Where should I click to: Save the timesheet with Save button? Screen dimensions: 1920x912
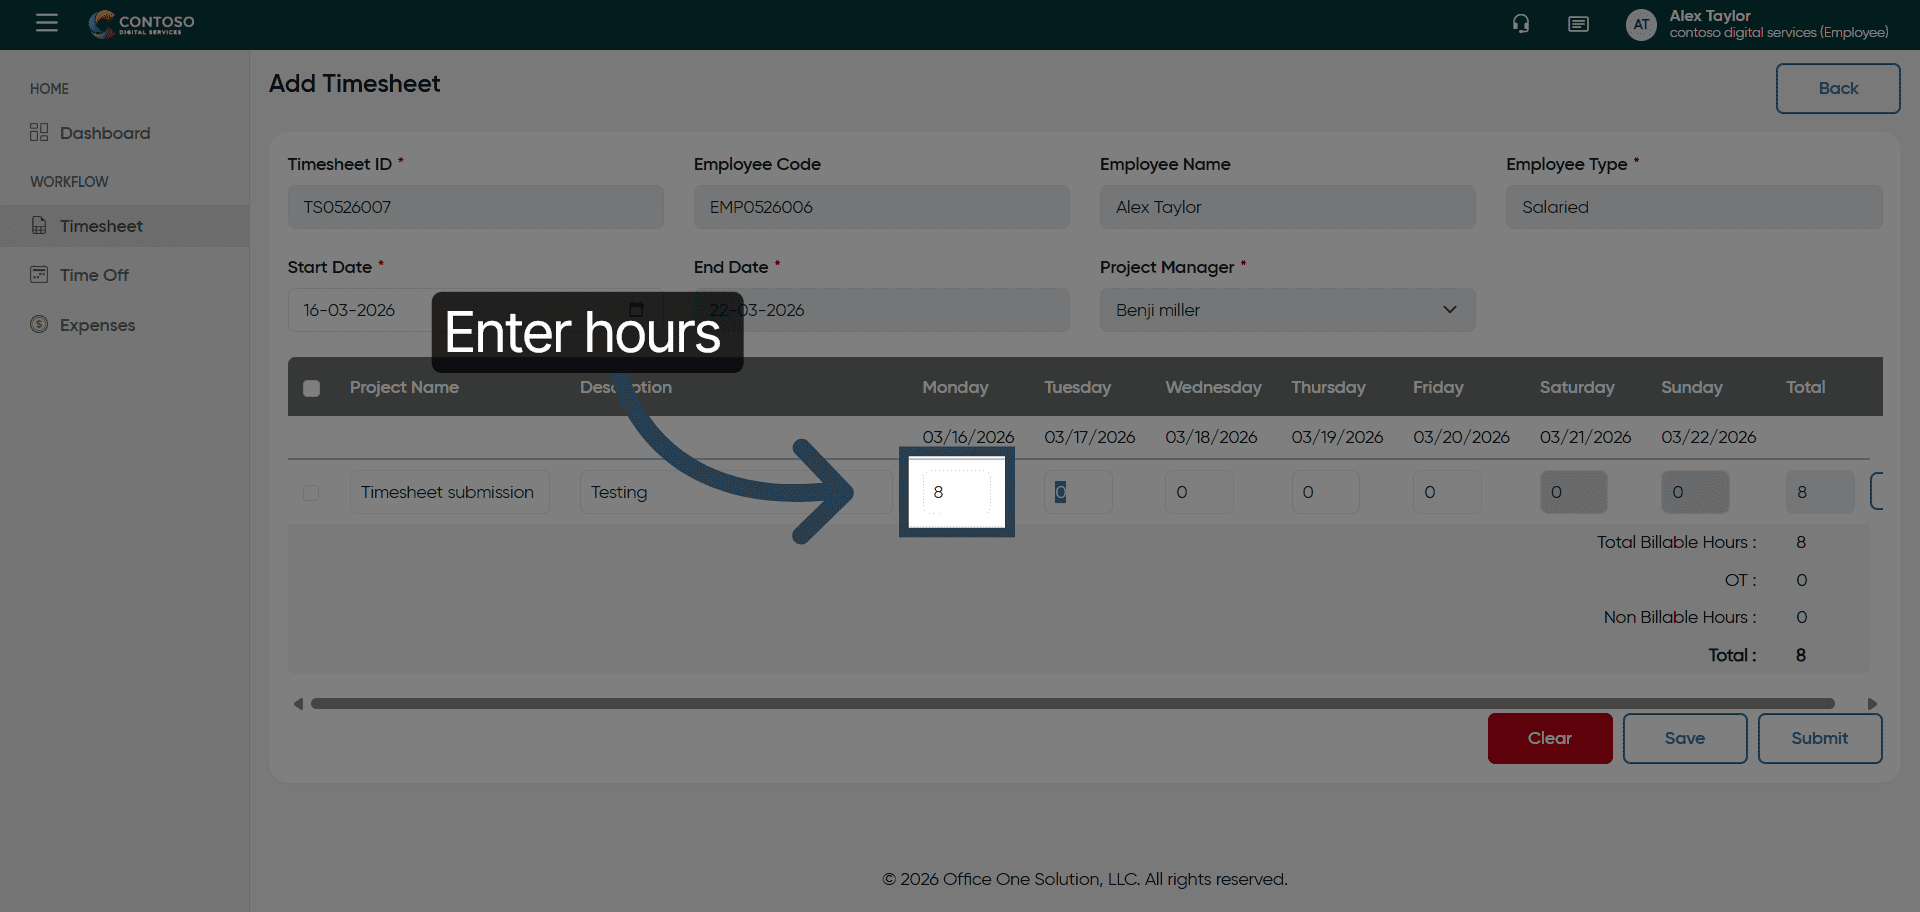(1684, 738)
